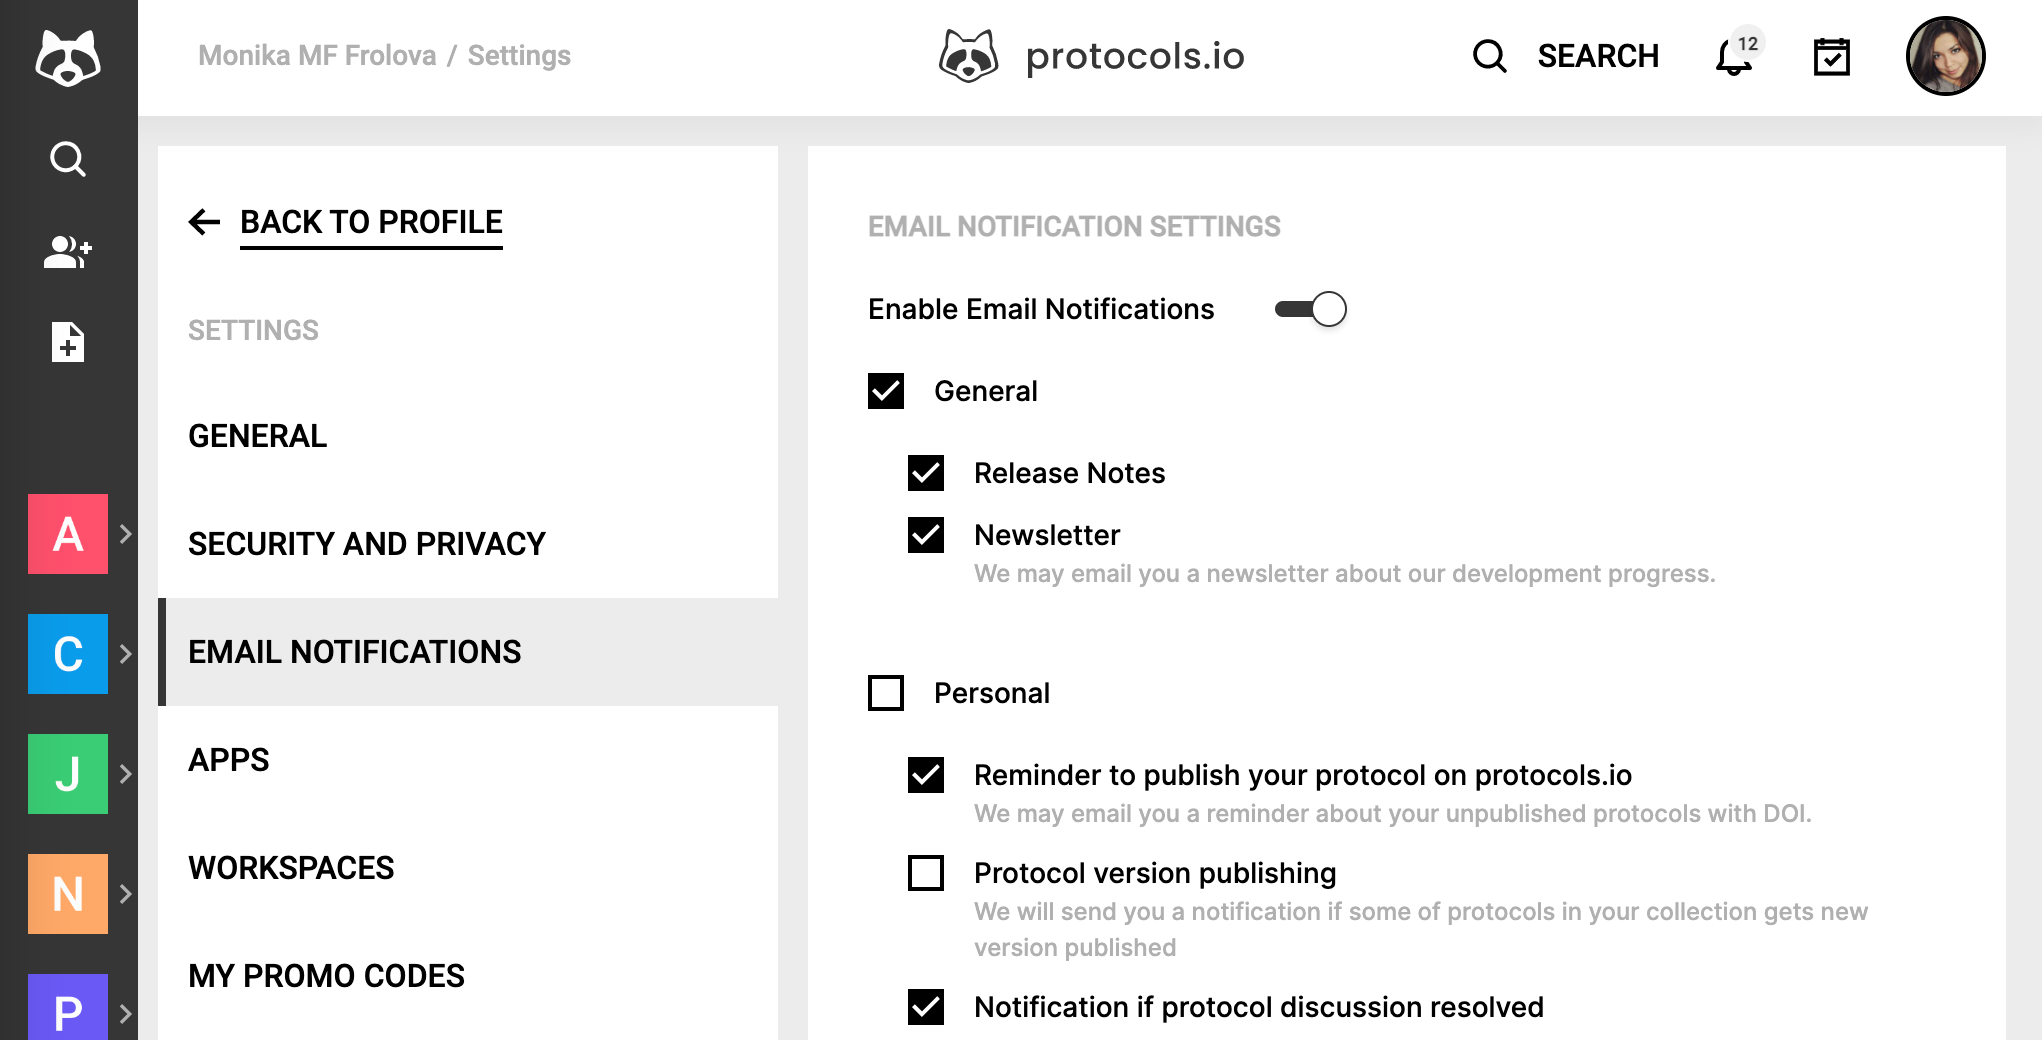
Task: Expand the orange N workspace chevron
Action: tap(126, 894)
